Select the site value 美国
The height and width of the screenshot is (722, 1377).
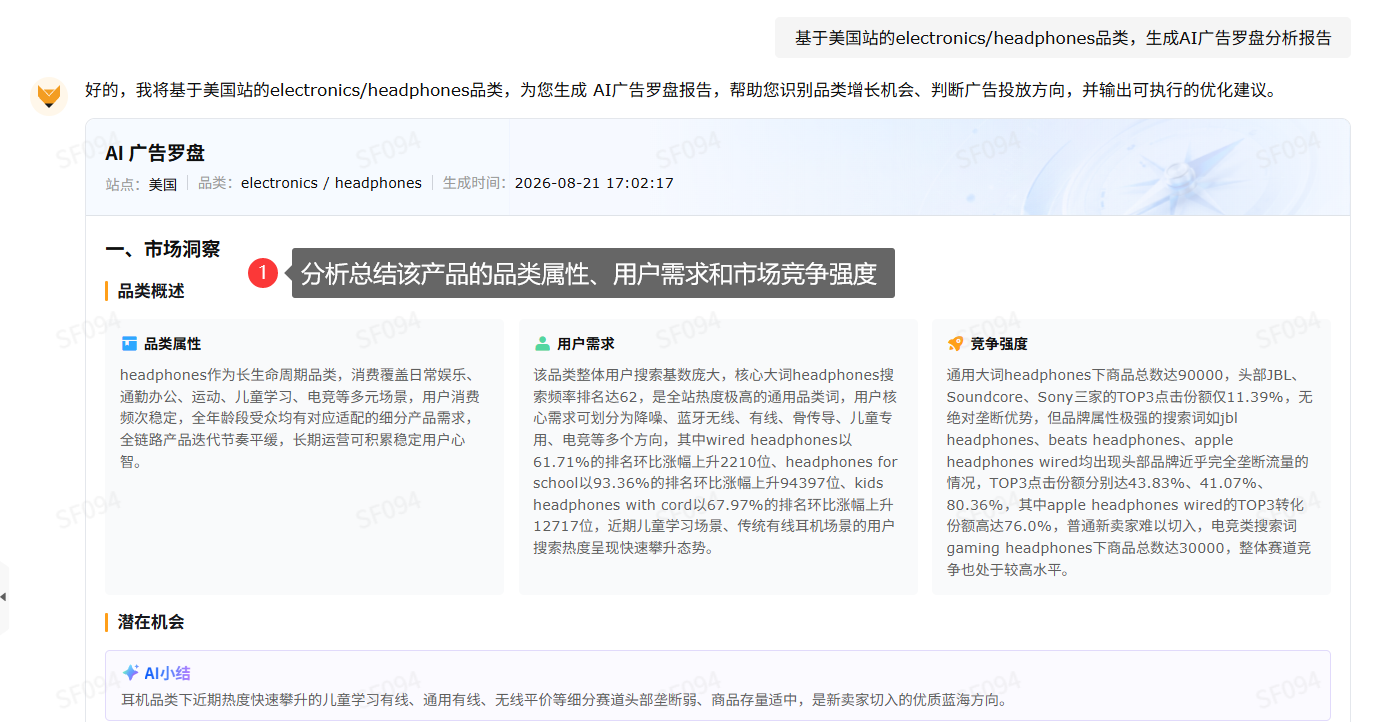pyautogui.click(x=163, y=184)
